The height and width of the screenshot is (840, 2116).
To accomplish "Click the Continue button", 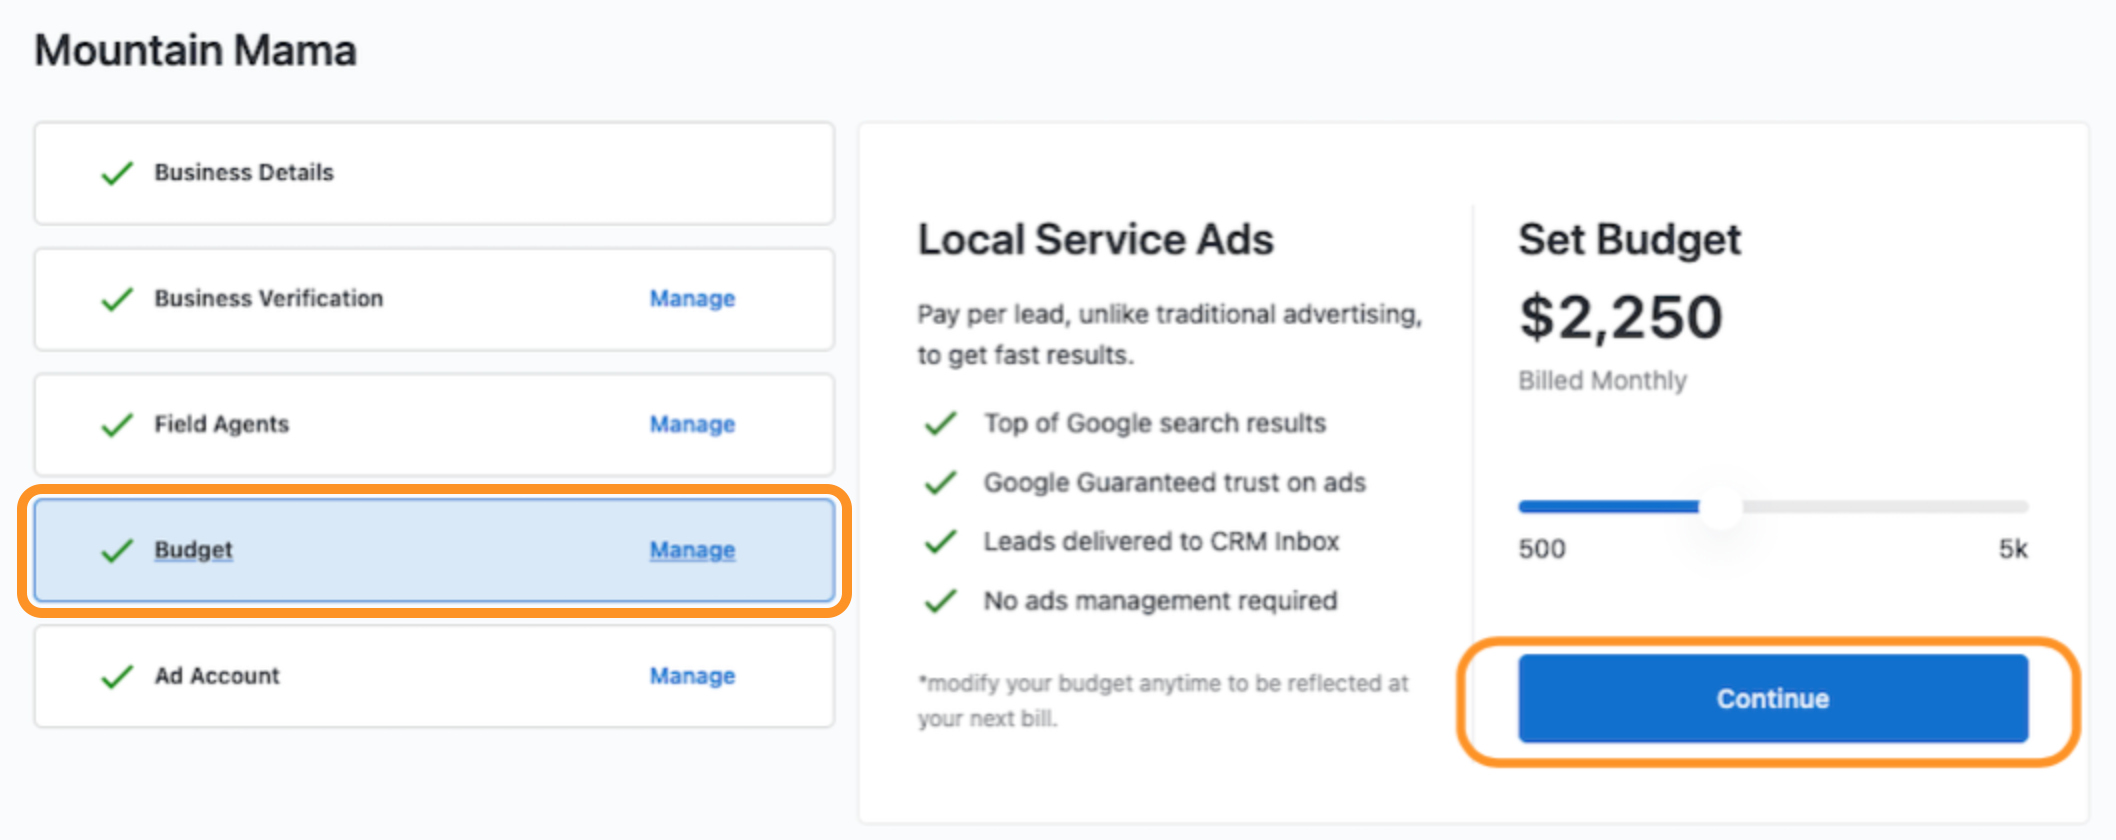I will (x=1773, y=699).
